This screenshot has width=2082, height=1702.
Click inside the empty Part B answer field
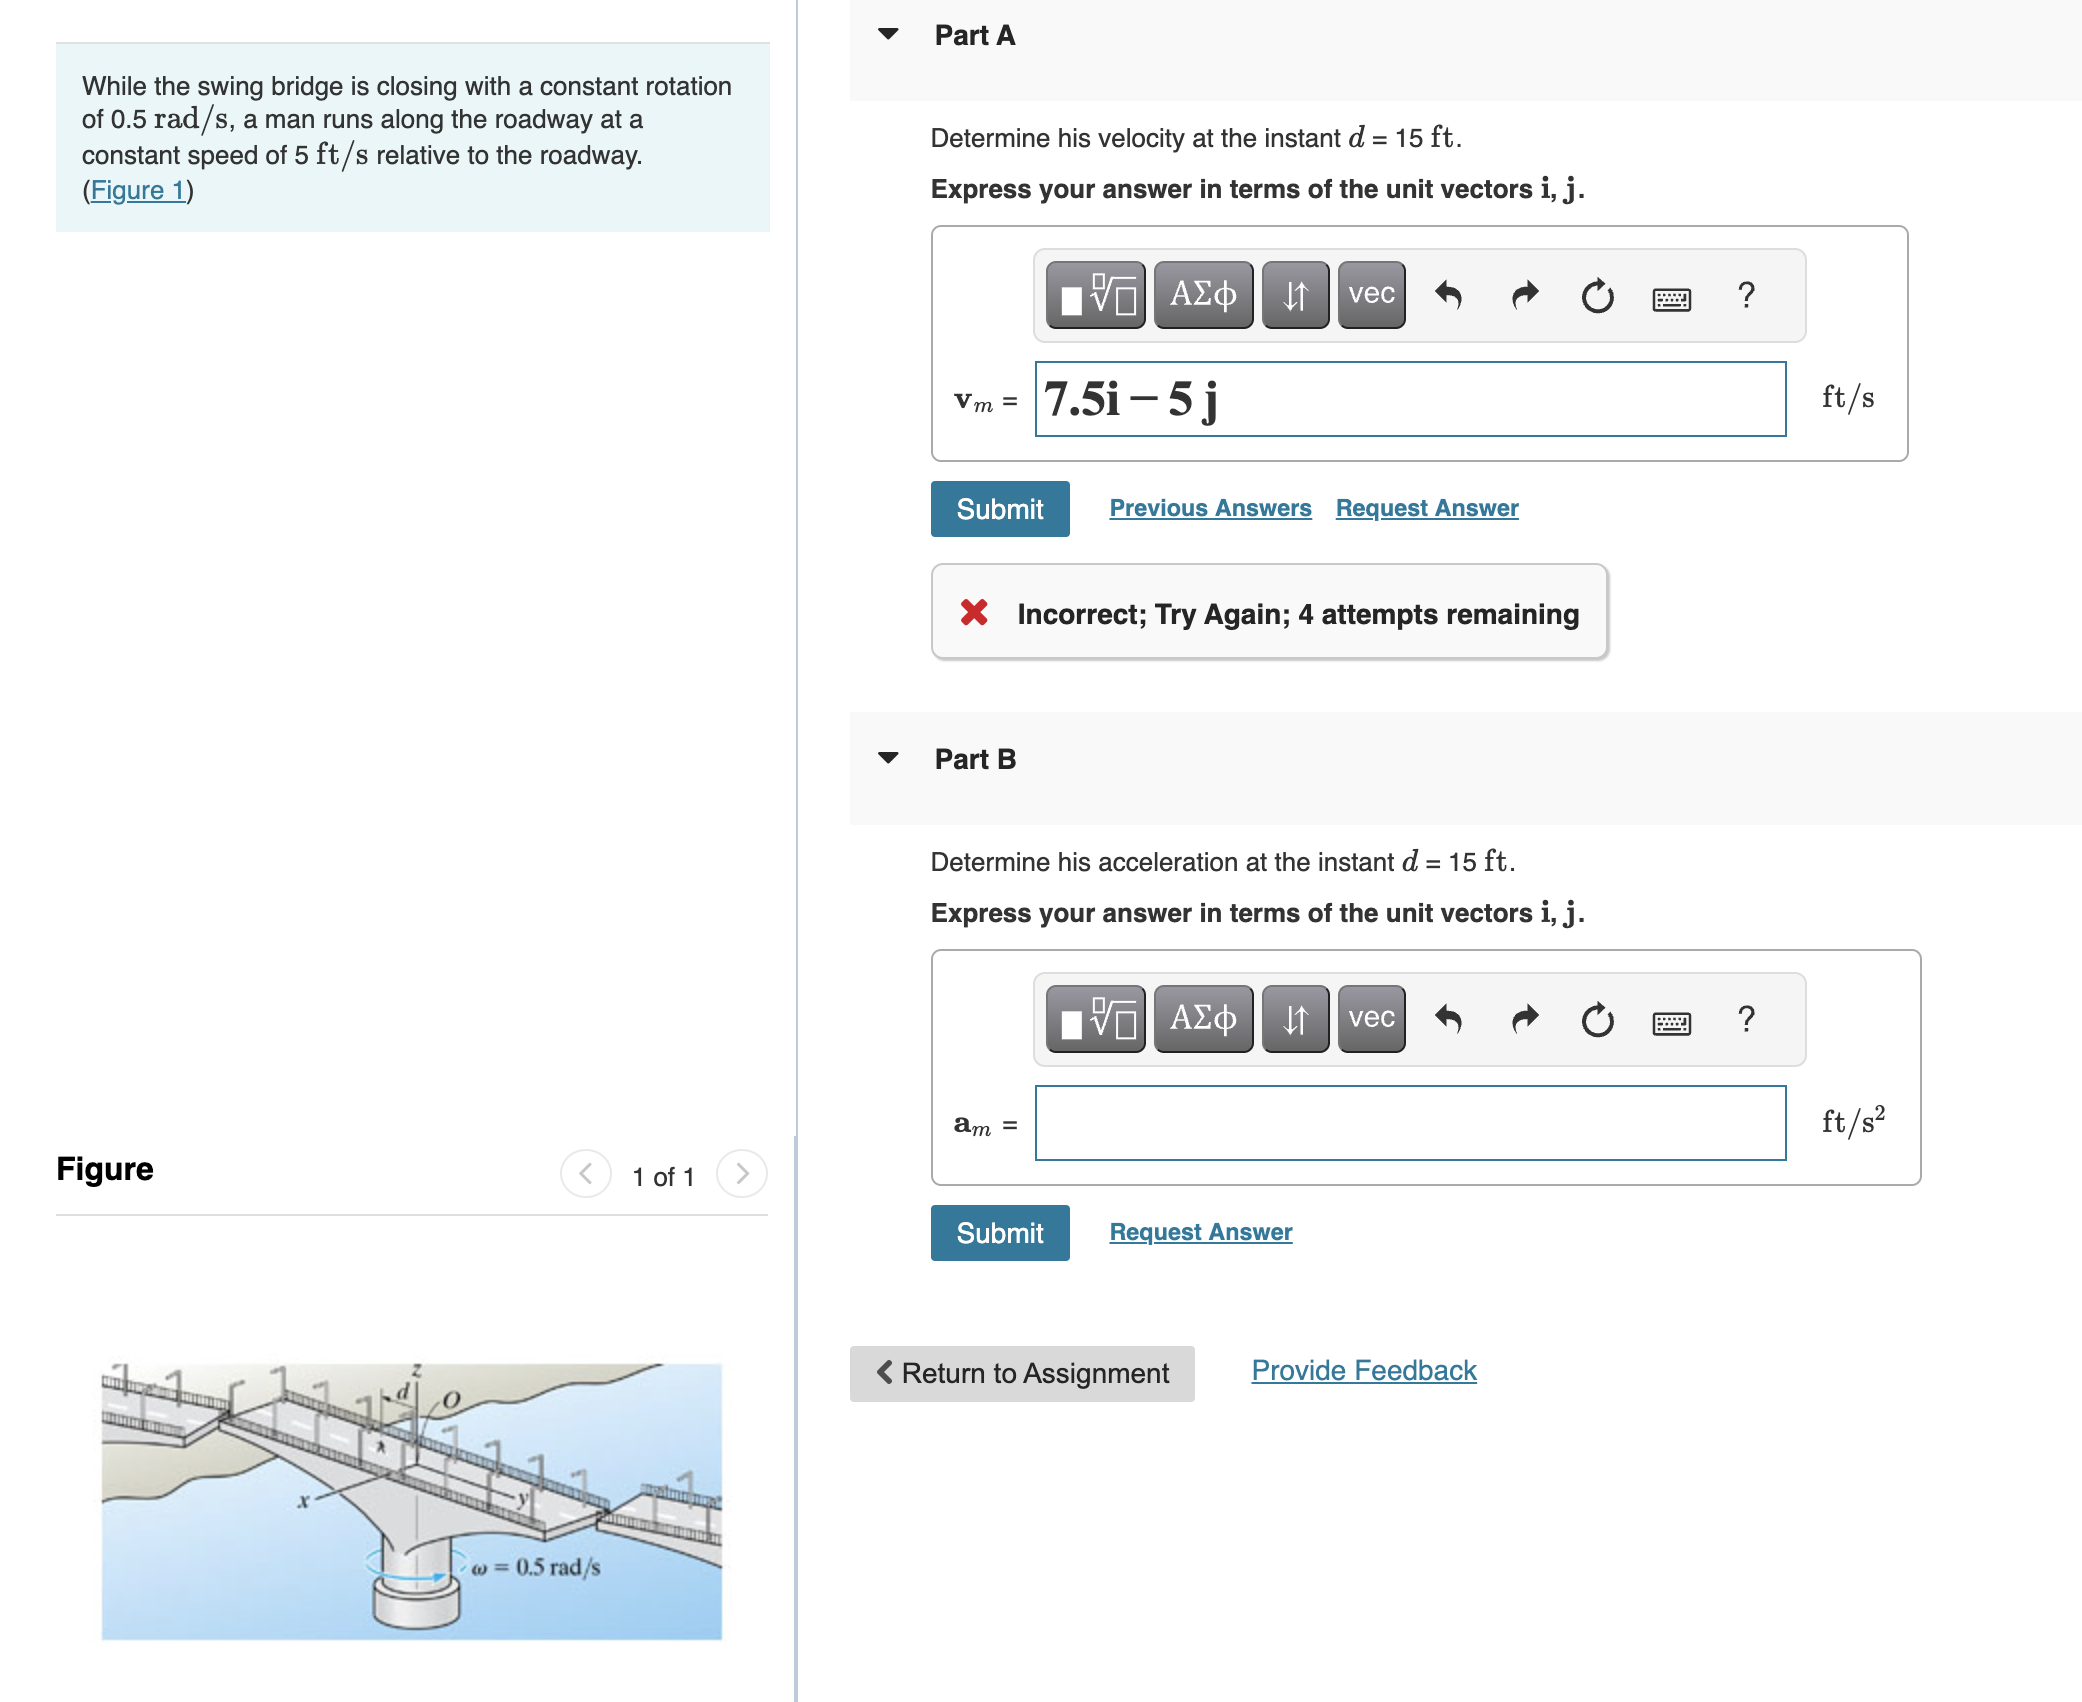[1410, 1123]
